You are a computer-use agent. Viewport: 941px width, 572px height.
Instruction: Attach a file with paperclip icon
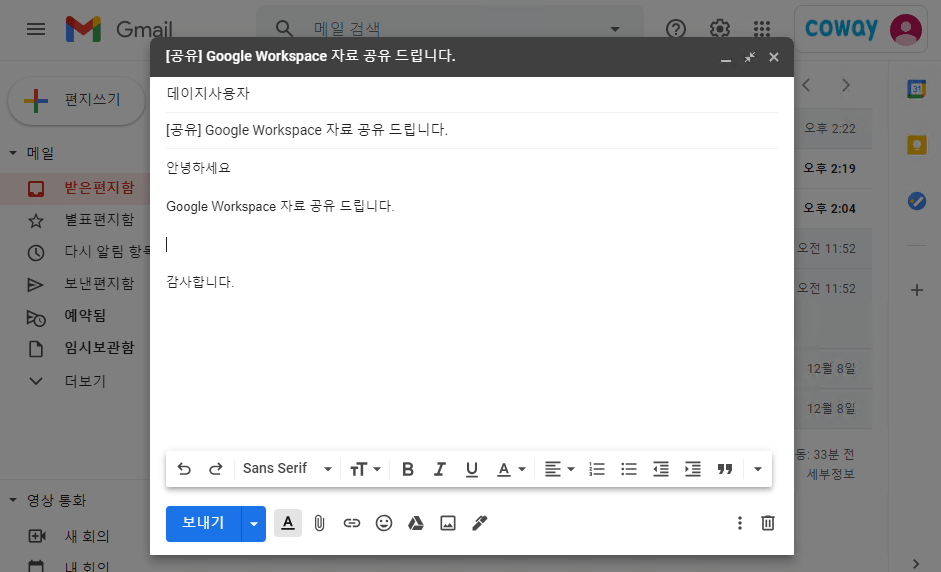click(319, 523)
